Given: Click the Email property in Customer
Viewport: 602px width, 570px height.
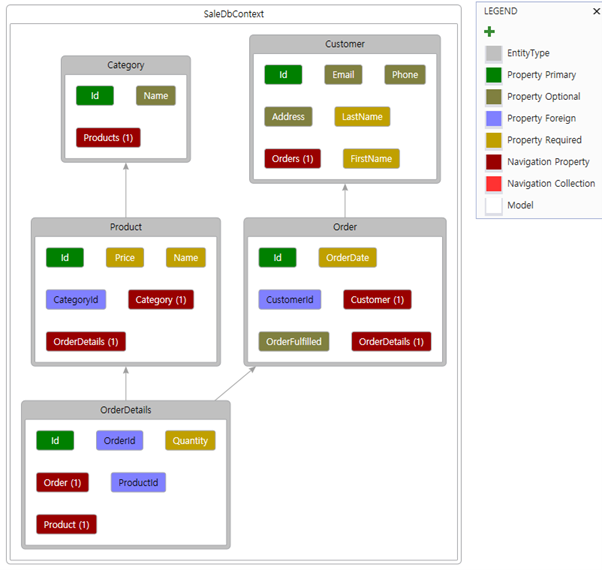Looking at the screenshot, I should [343, 75].
